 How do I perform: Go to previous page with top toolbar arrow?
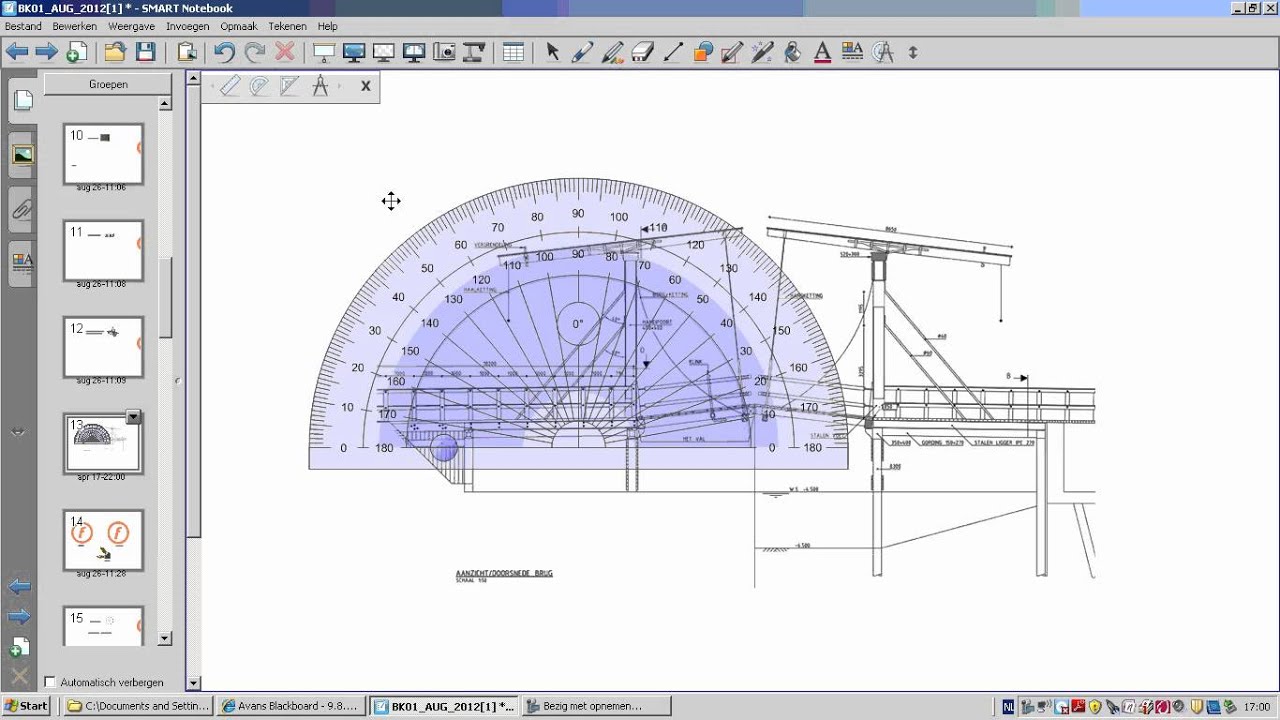click(17, 52)
